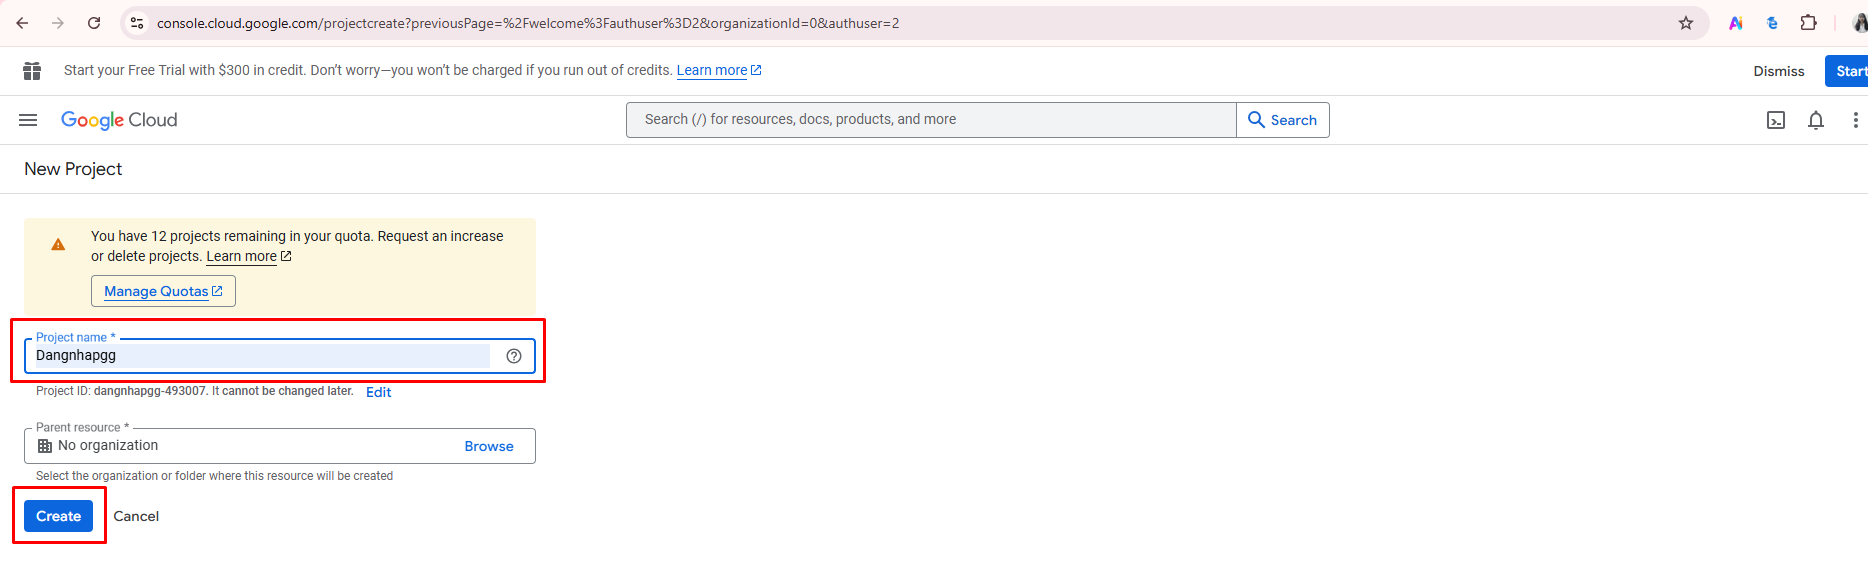Focus the Project name input field

260,356
